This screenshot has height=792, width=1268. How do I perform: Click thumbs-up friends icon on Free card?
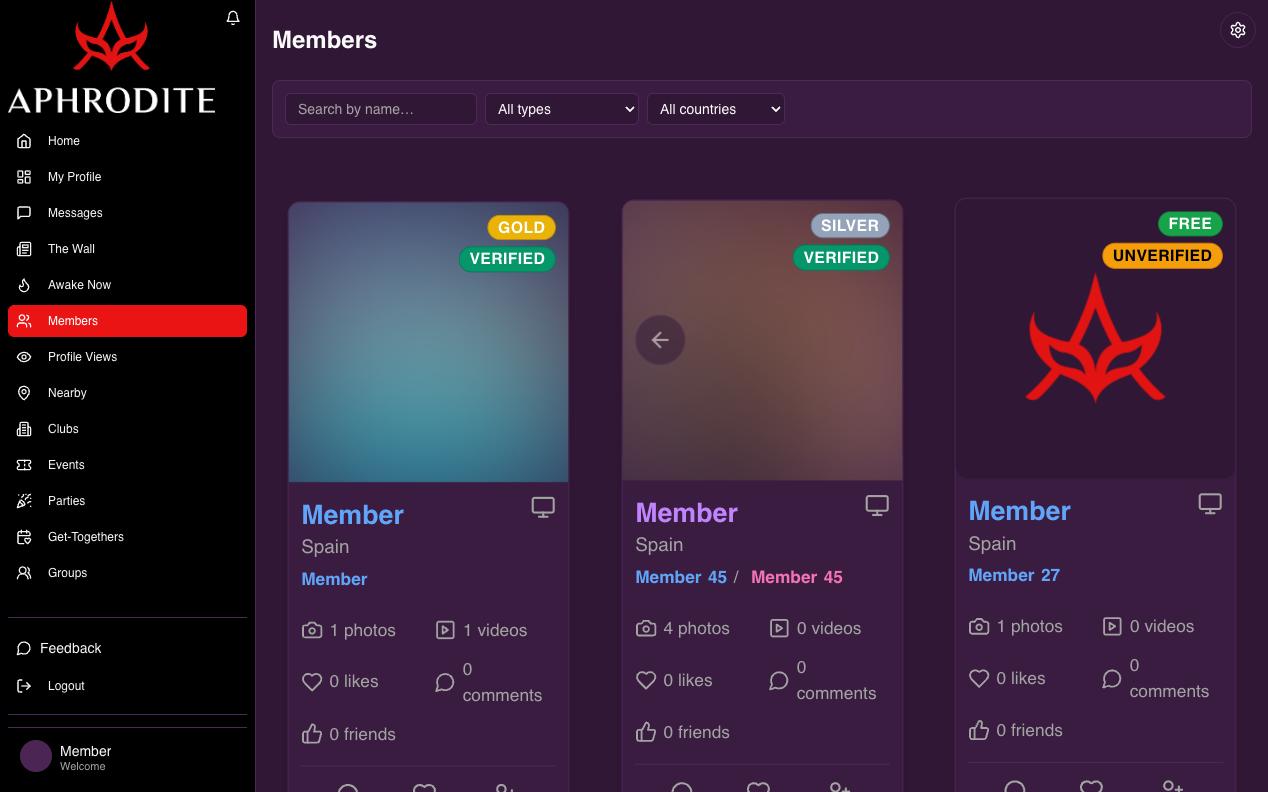(x=979, y=730)
